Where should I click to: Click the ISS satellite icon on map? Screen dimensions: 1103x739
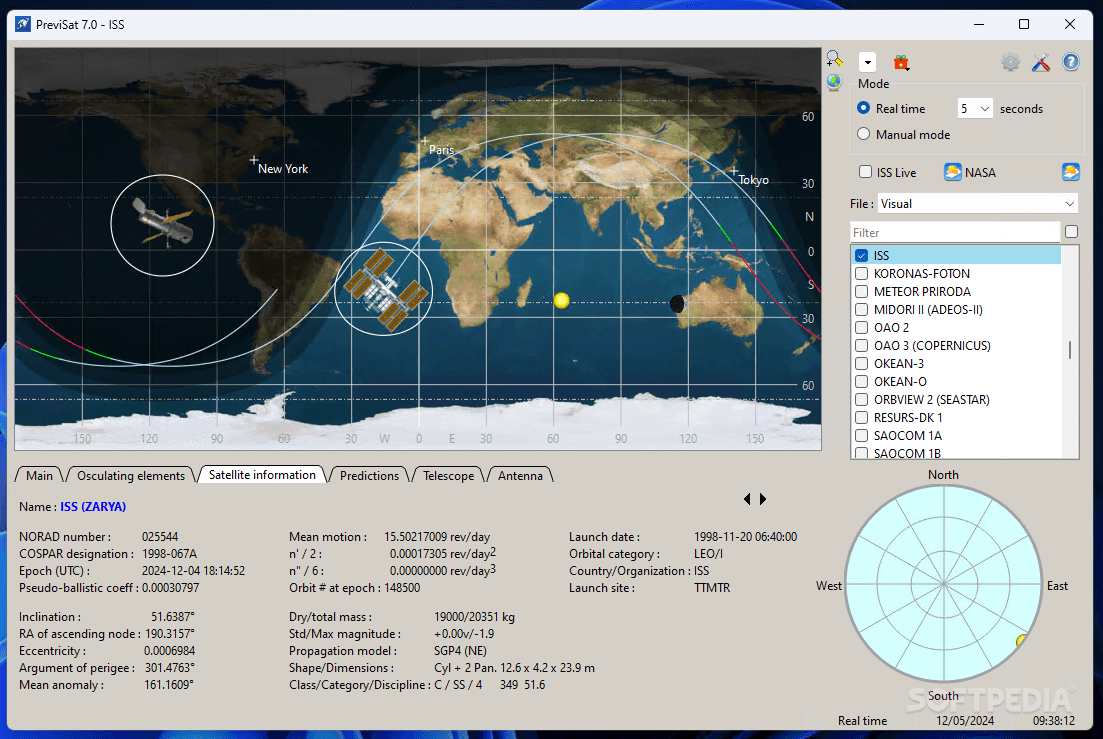385,289
